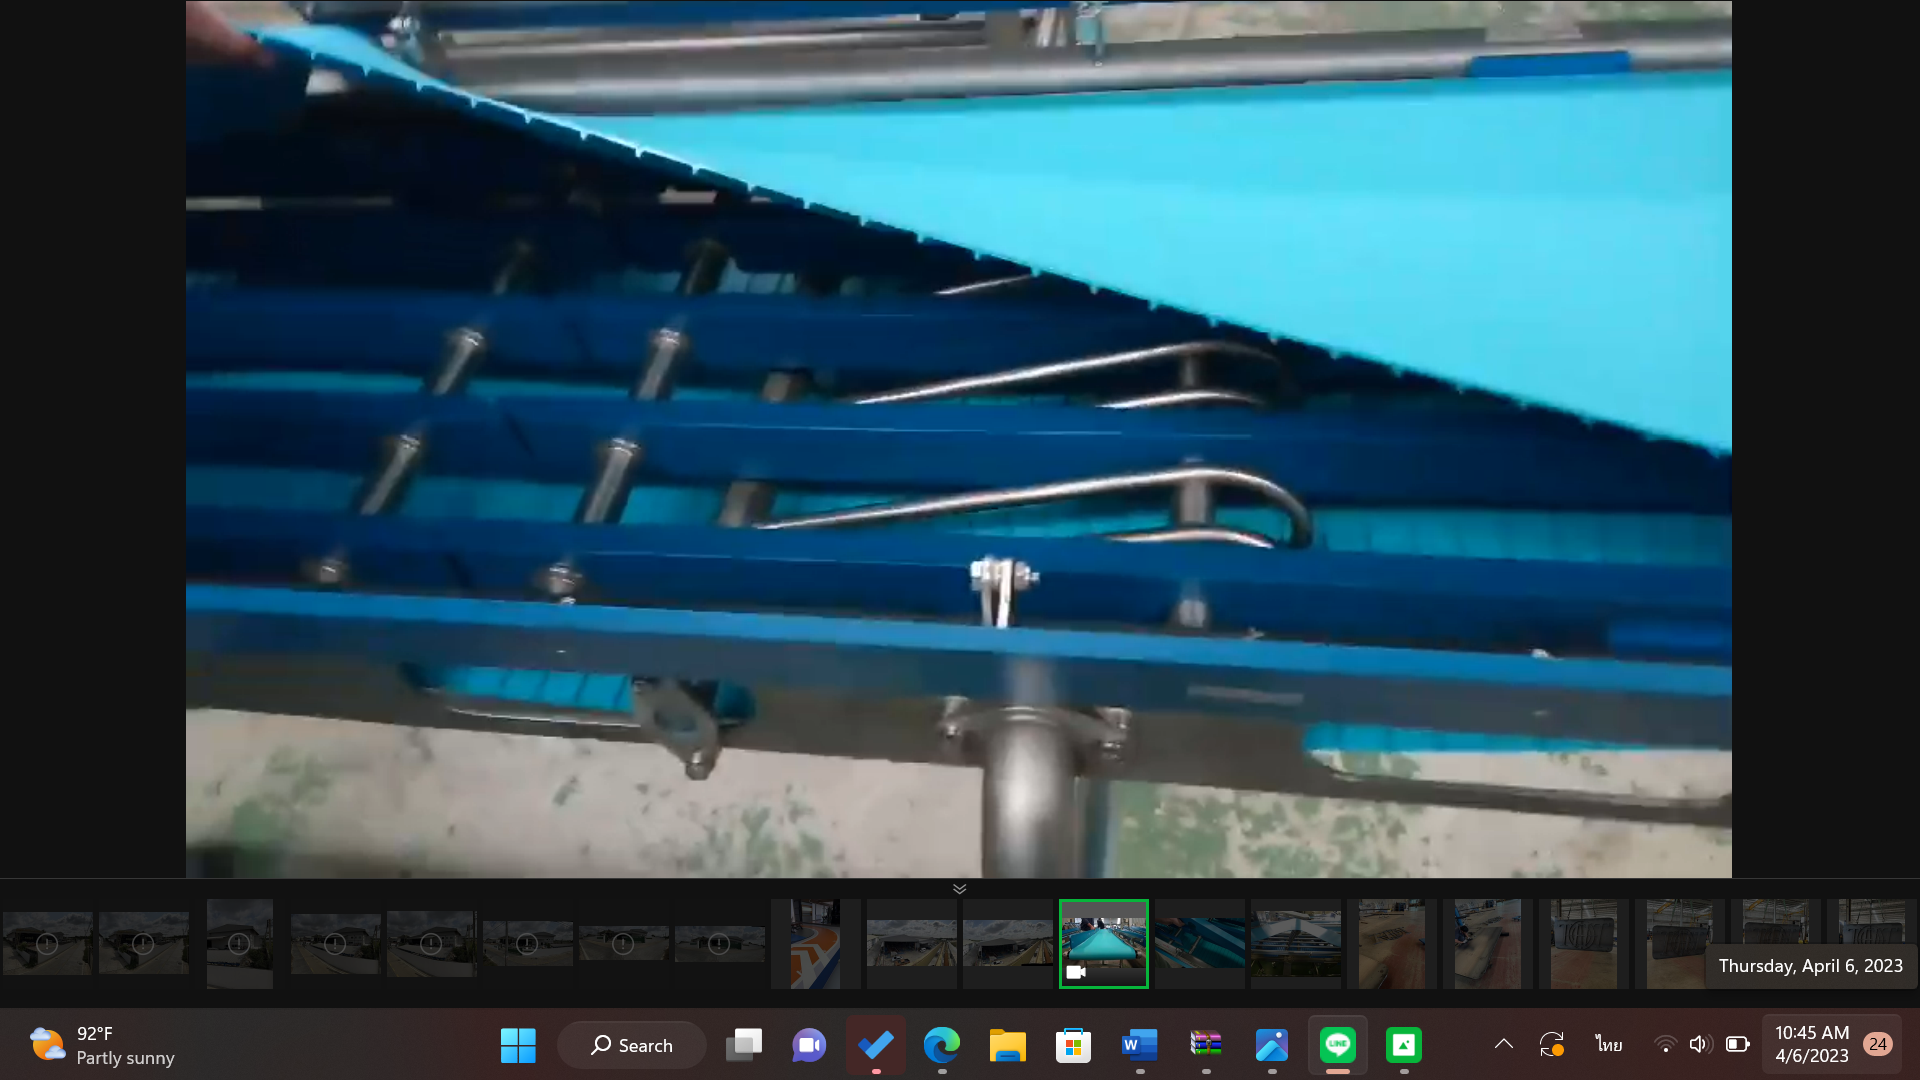Viewport: 1920px width, 1080px height.
Task: Collapse the thumbnail filmstrip with the double chevron
Action: (959, 888)
